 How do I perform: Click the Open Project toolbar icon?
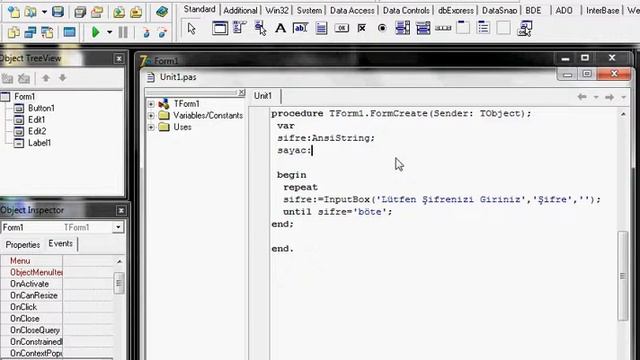click(97, 12)
